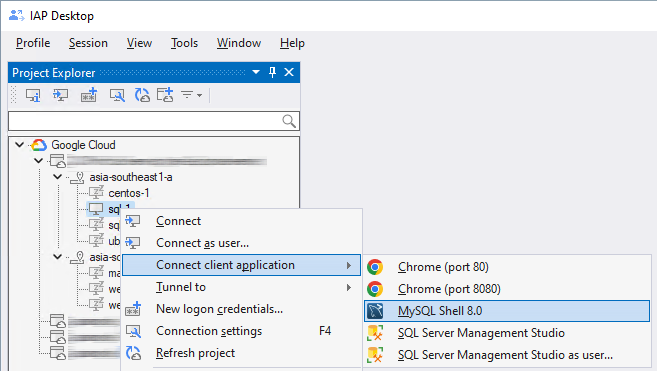Open the Tools menu

click(184, 43)
